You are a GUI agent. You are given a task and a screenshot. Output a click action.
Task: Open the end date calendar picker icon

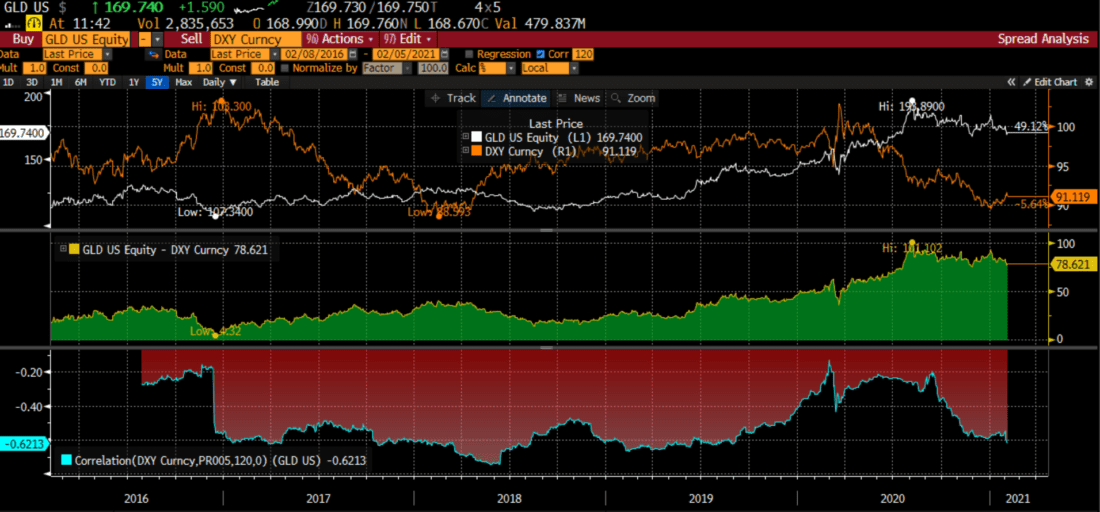444,54
